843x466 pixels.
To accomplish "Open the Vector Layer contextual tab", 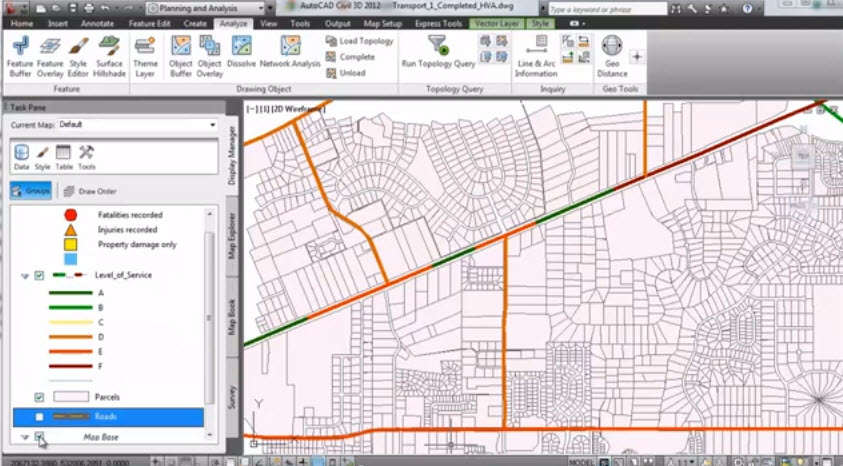I will pos(496,24).
